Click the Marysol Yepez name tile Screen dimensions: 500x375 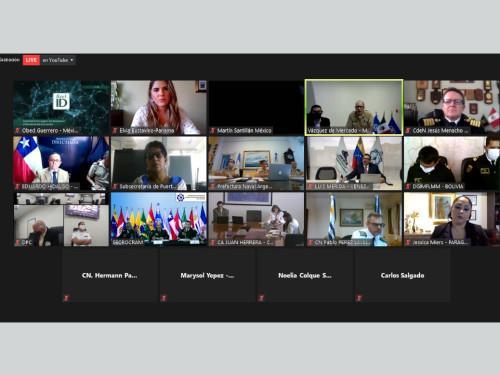coord(207,275)
